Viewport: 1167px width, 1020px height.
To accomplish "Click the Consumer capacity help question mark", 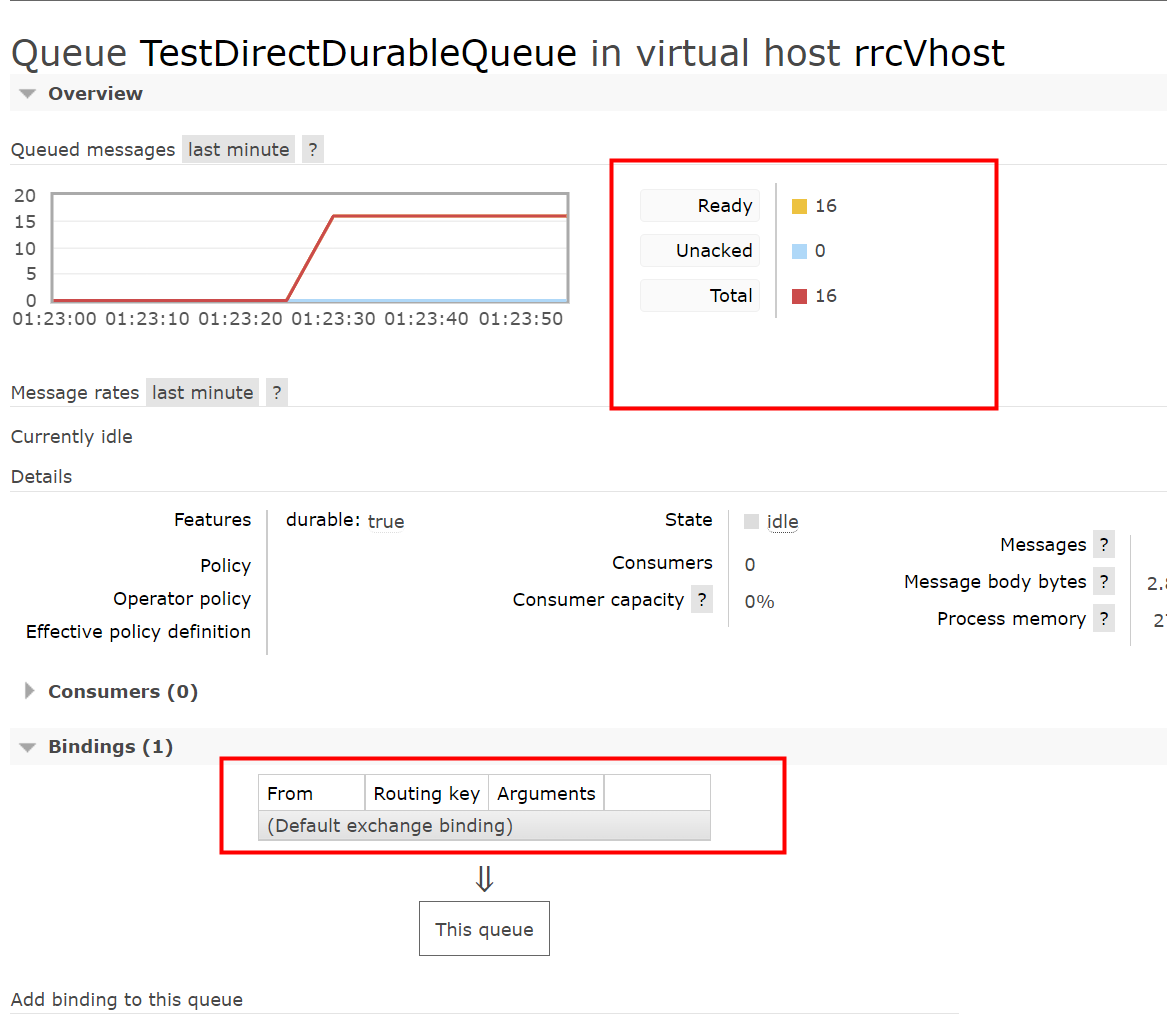I will pyautogui.click(x=702, y=600).
